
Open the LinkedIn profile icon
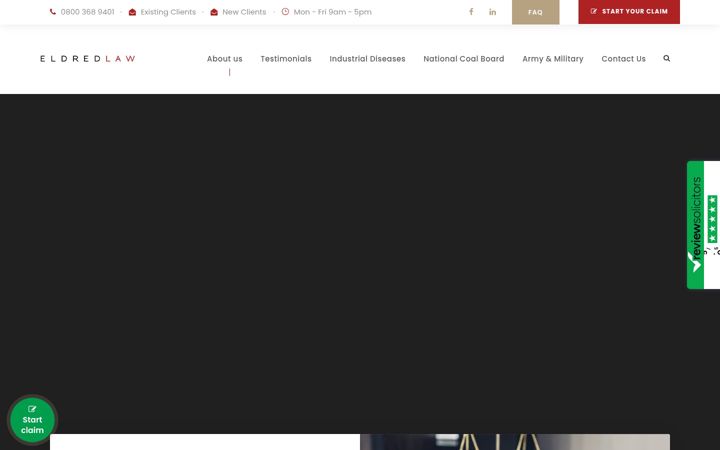click(x=493, y=12)
